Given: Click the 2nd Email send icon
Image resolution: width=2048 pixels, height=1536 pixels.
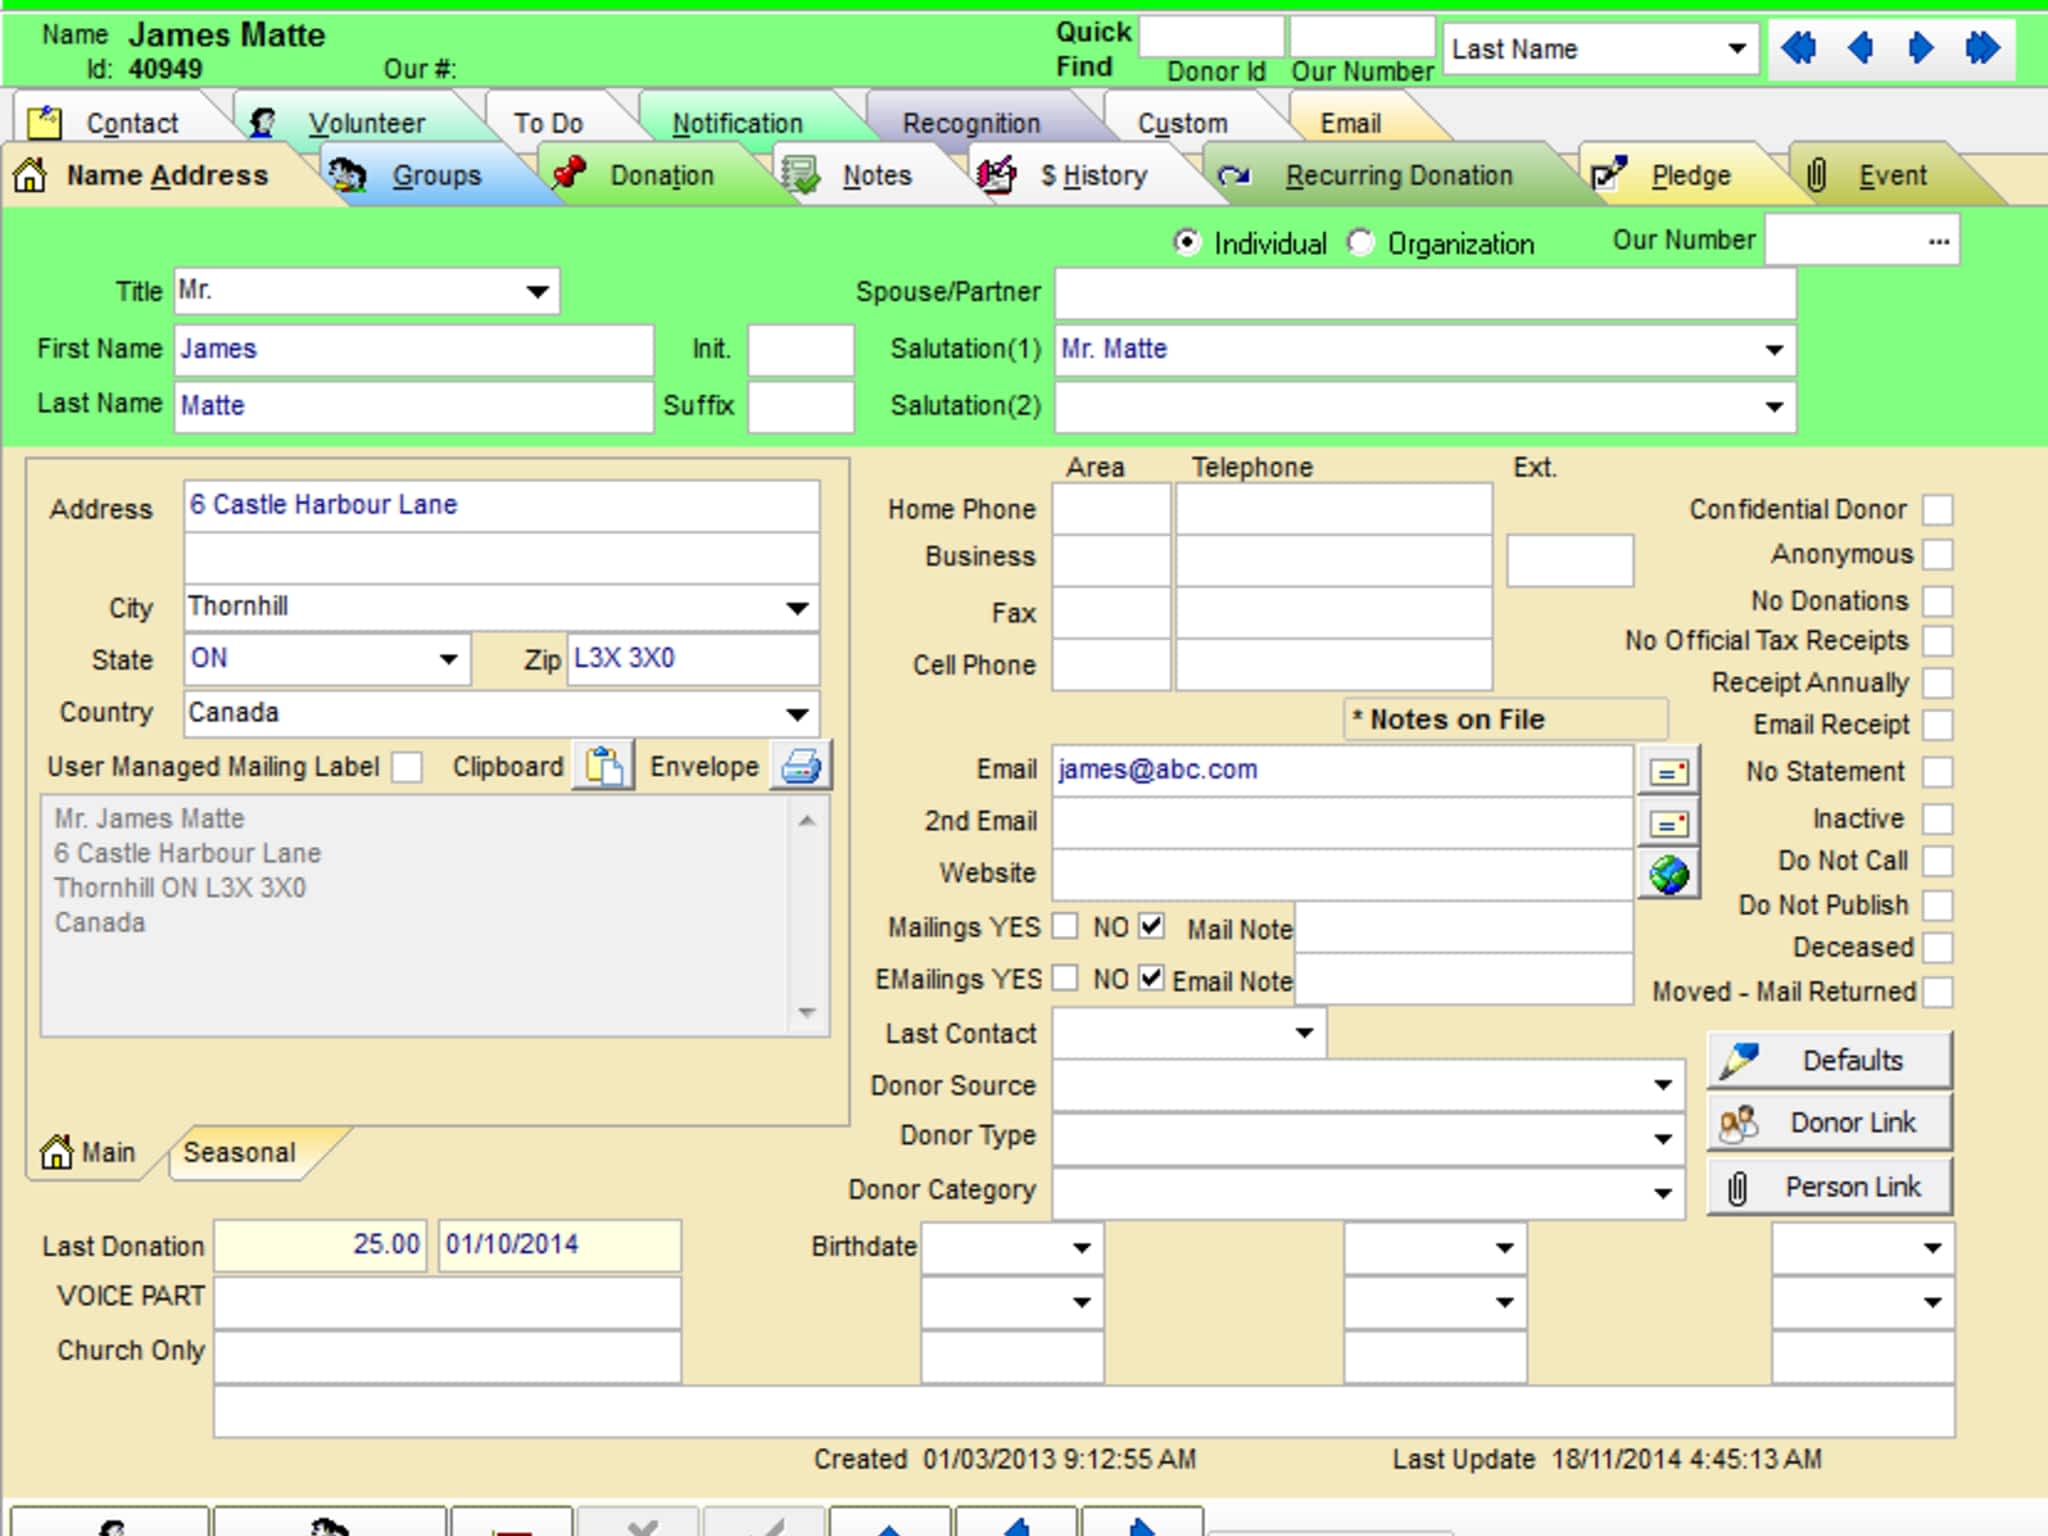Looking at the screenshot, I should 1669,823.
